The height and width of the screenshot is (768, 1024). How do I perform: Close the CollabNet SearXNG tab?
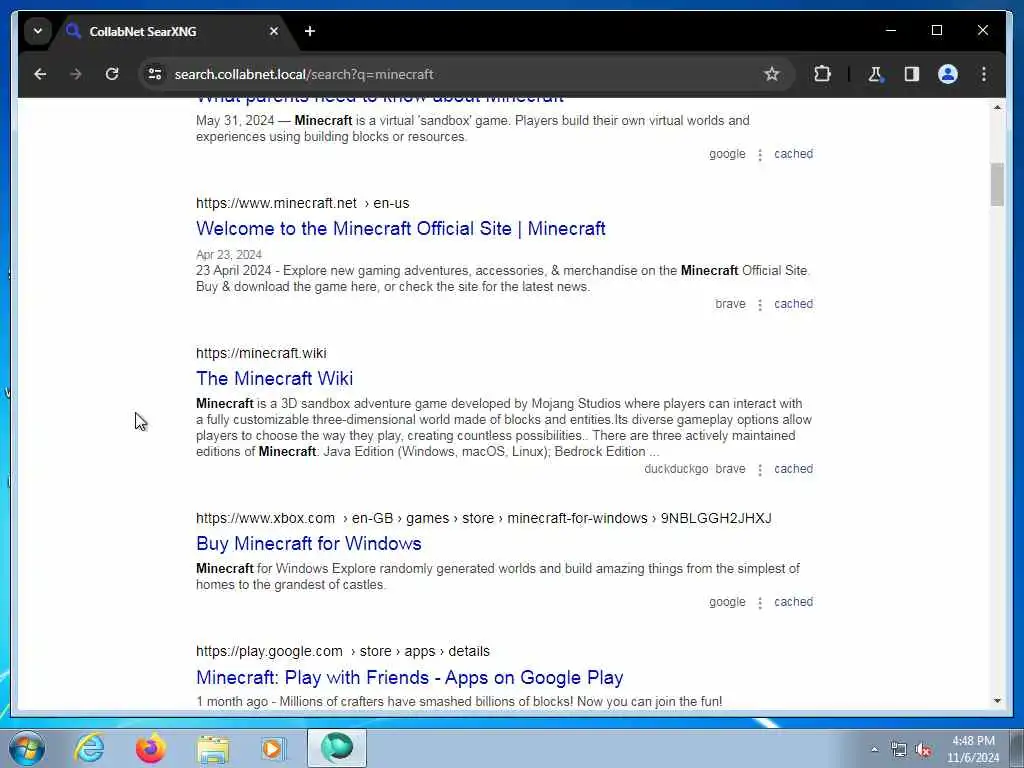click(274, 31)
